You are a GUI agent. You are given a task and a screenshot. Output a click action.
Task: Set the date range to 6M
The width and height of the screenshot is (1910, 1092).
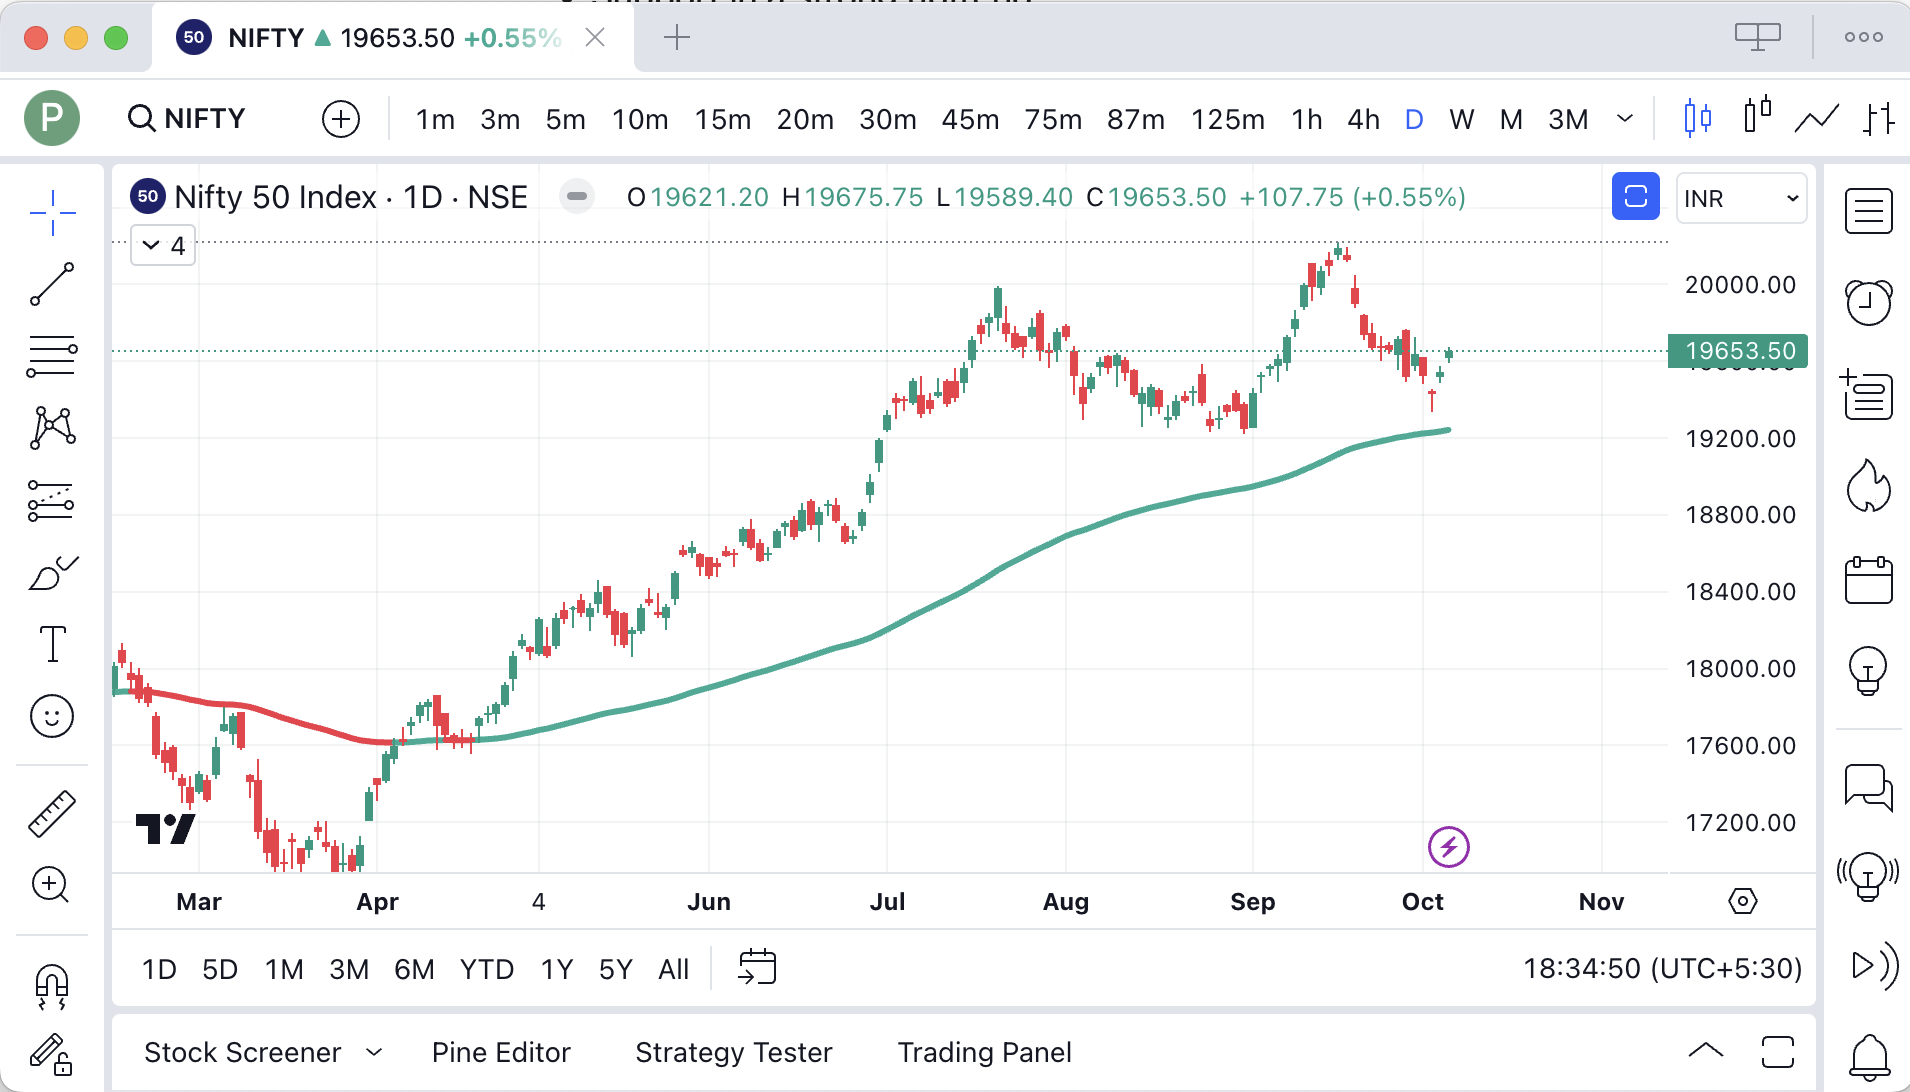[x=414, y=969]
